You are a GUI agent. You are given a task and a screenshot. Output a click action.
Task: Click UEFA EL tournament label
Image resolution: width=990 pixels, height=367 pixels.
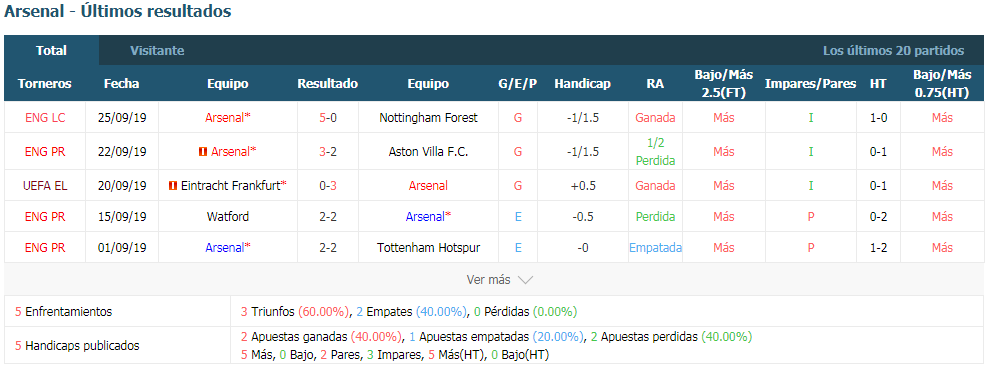click(45, 186)
